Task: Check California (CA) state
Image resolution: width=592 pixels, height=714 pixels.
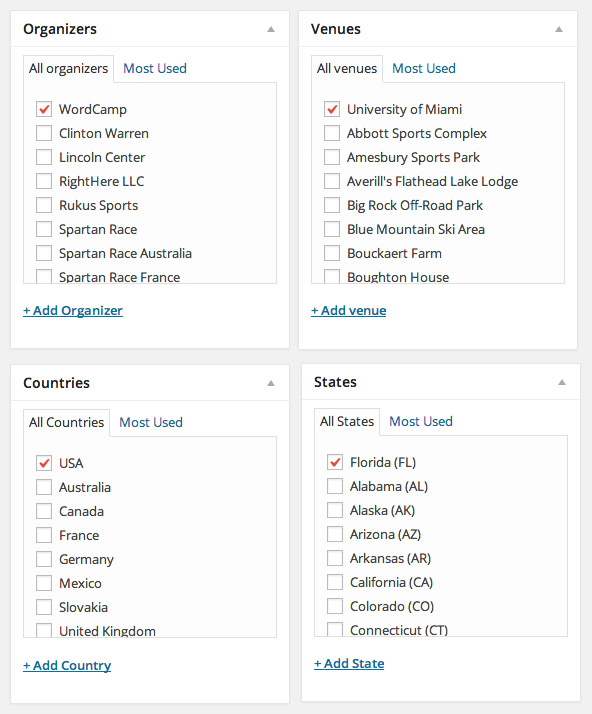Action: pos(335,582)
